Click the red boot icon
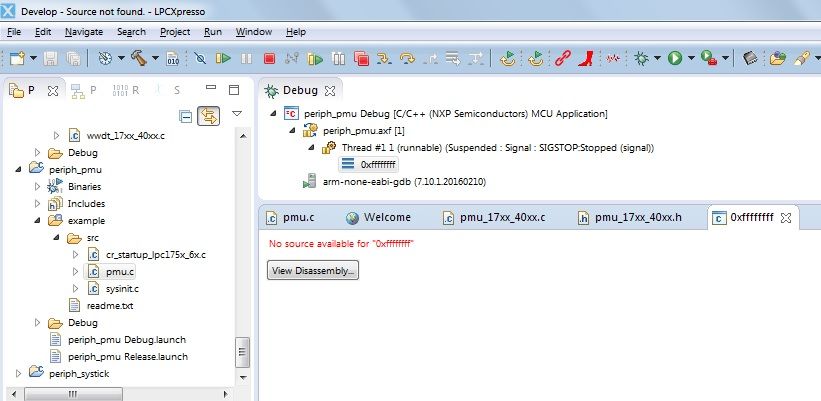Viewport: 821px width, 401px height. (585, 58)
